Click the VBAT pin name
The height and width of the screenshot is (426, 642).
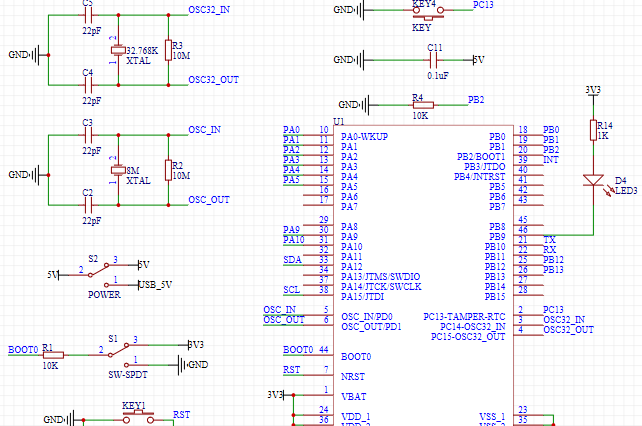click(354, 397)
